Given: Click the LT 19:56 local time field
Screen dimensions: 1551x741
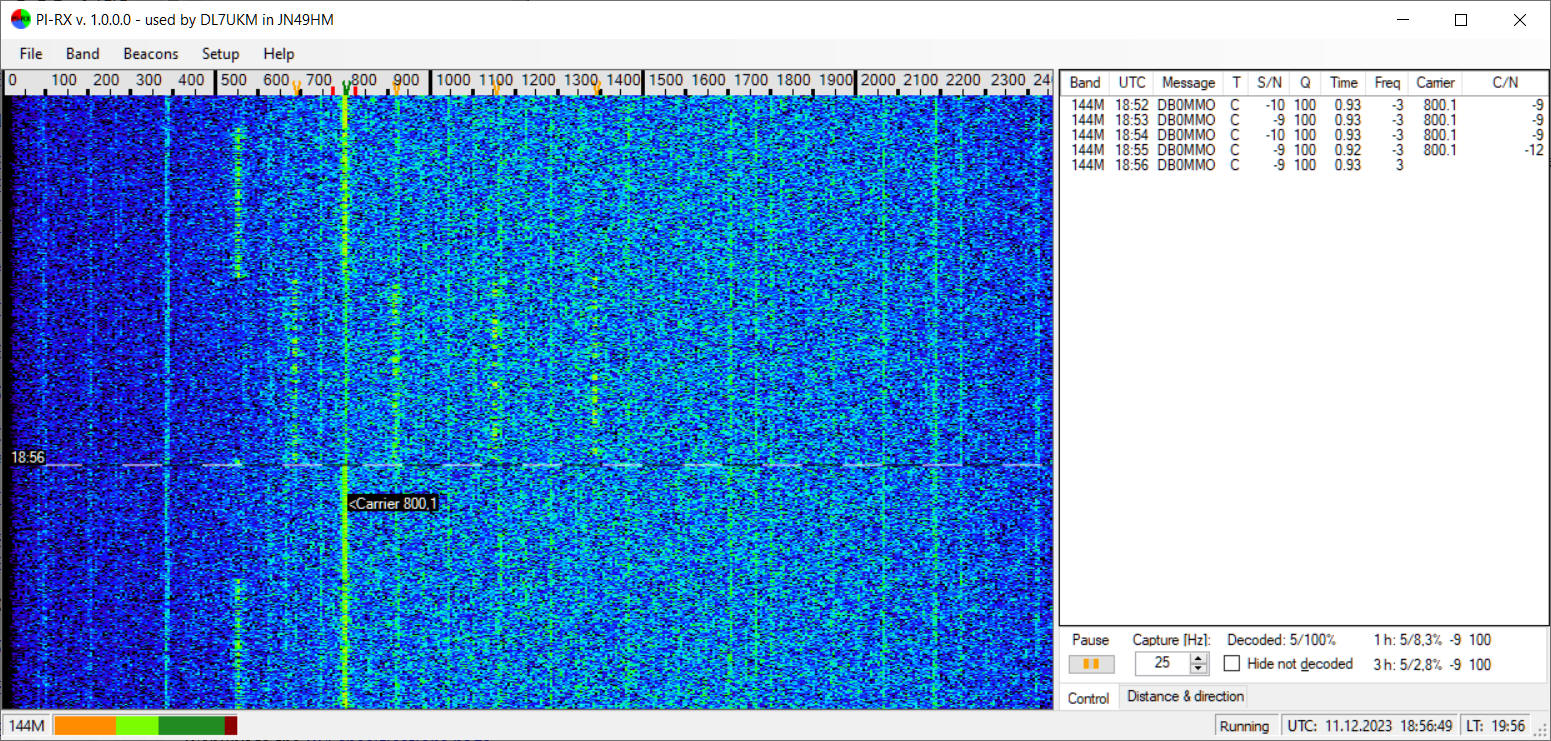Looking at the screenshot, I should 1496,726.
